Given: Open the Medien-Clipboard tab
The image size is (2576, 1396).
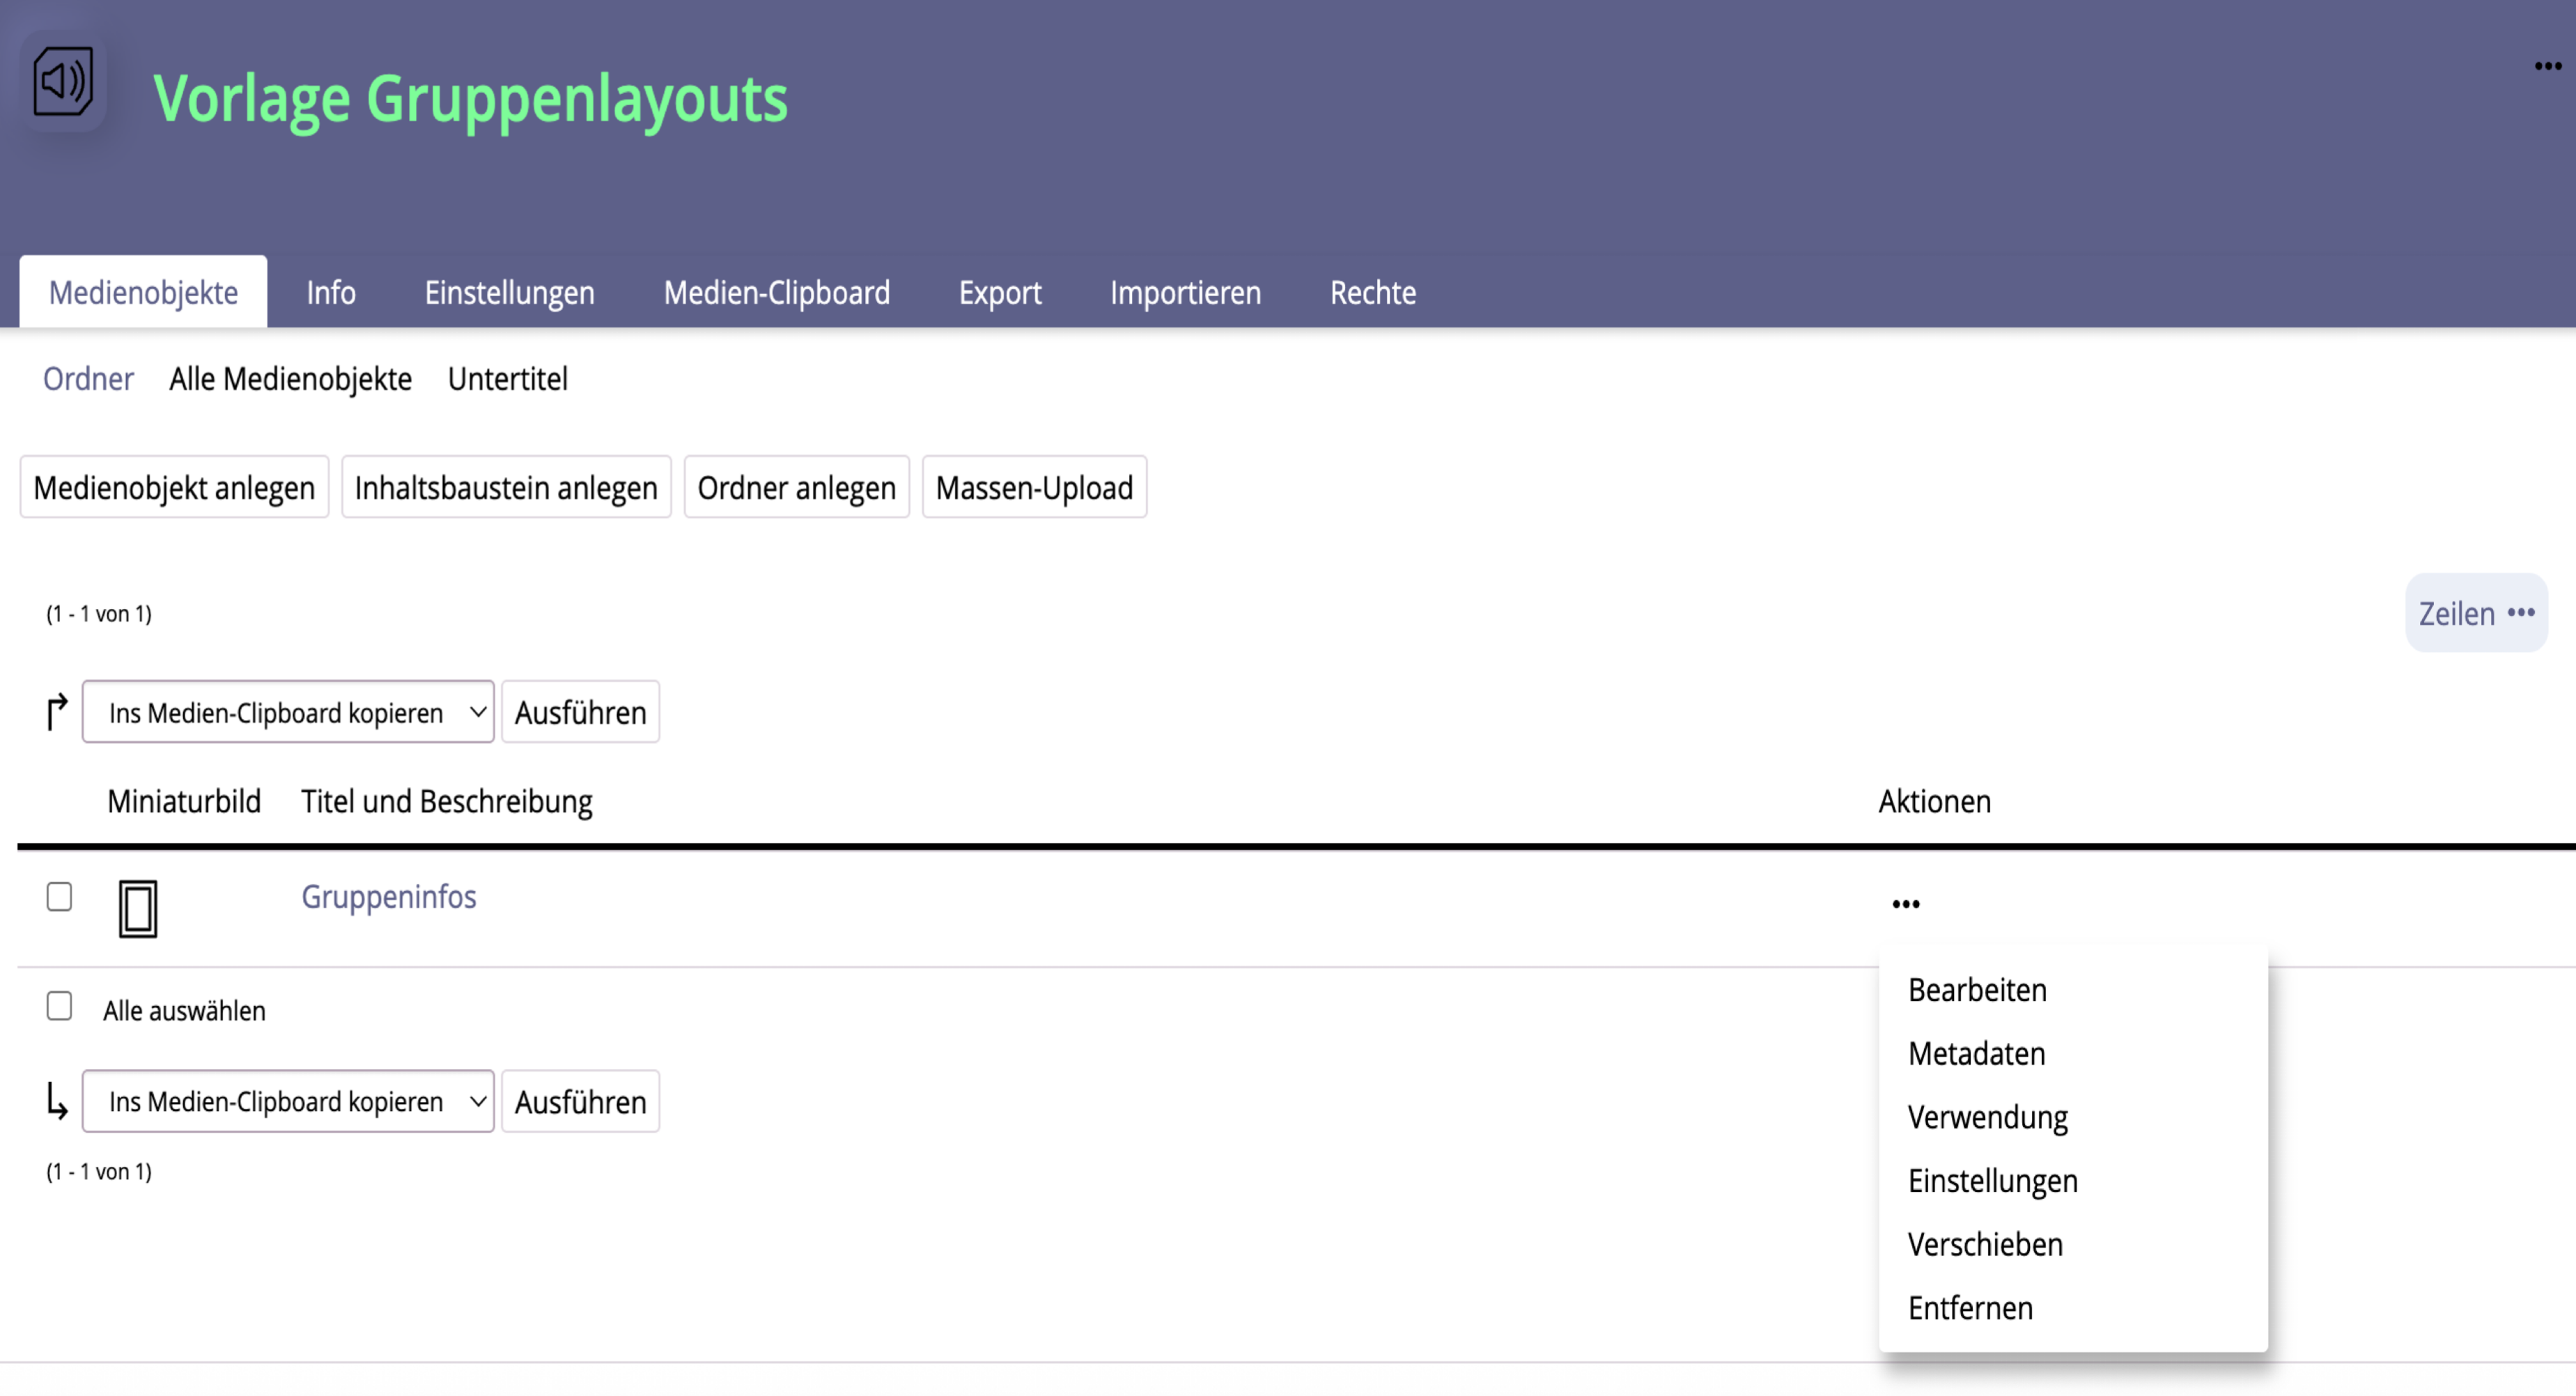Looking at the screenshot, I should point(776,293).
